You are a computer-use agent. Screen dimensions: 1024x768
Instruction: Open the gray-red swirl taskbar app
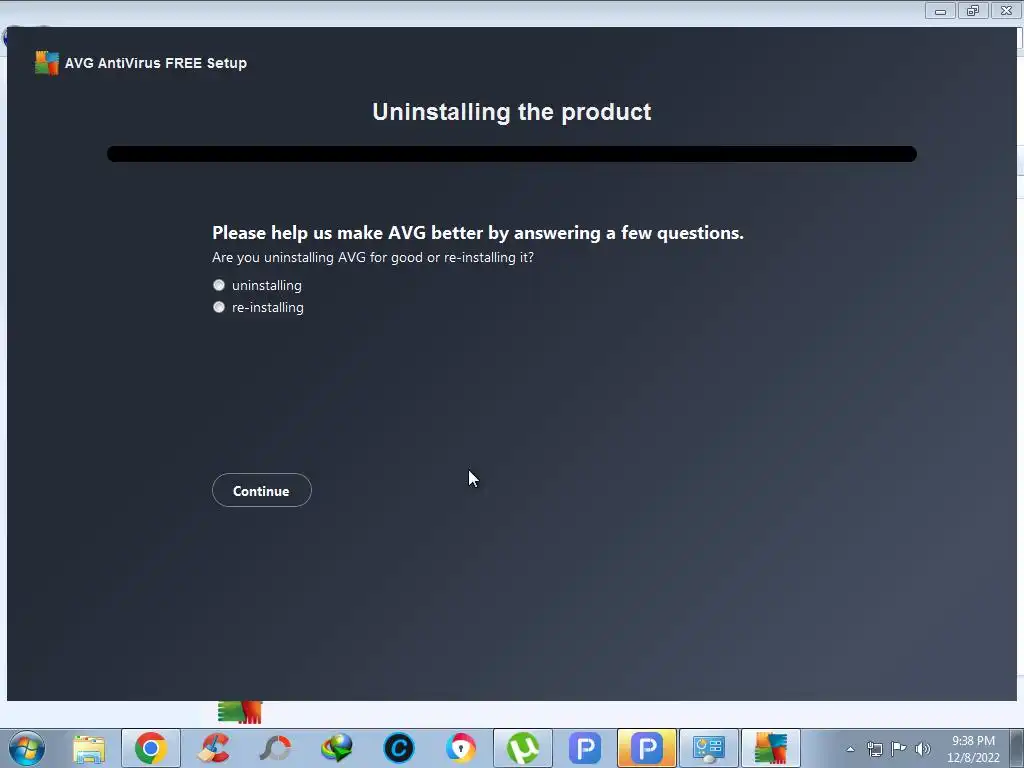tap(275, 748)
